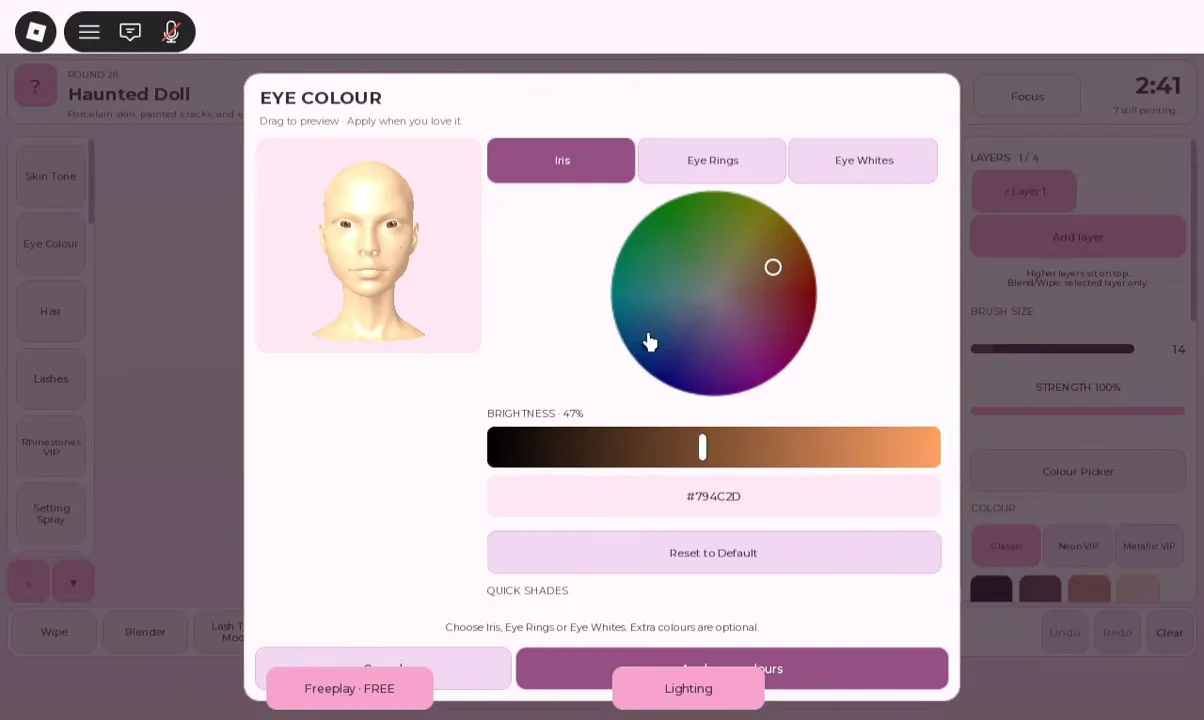Open the Roblox logo menu

click(x=36, y=32)
